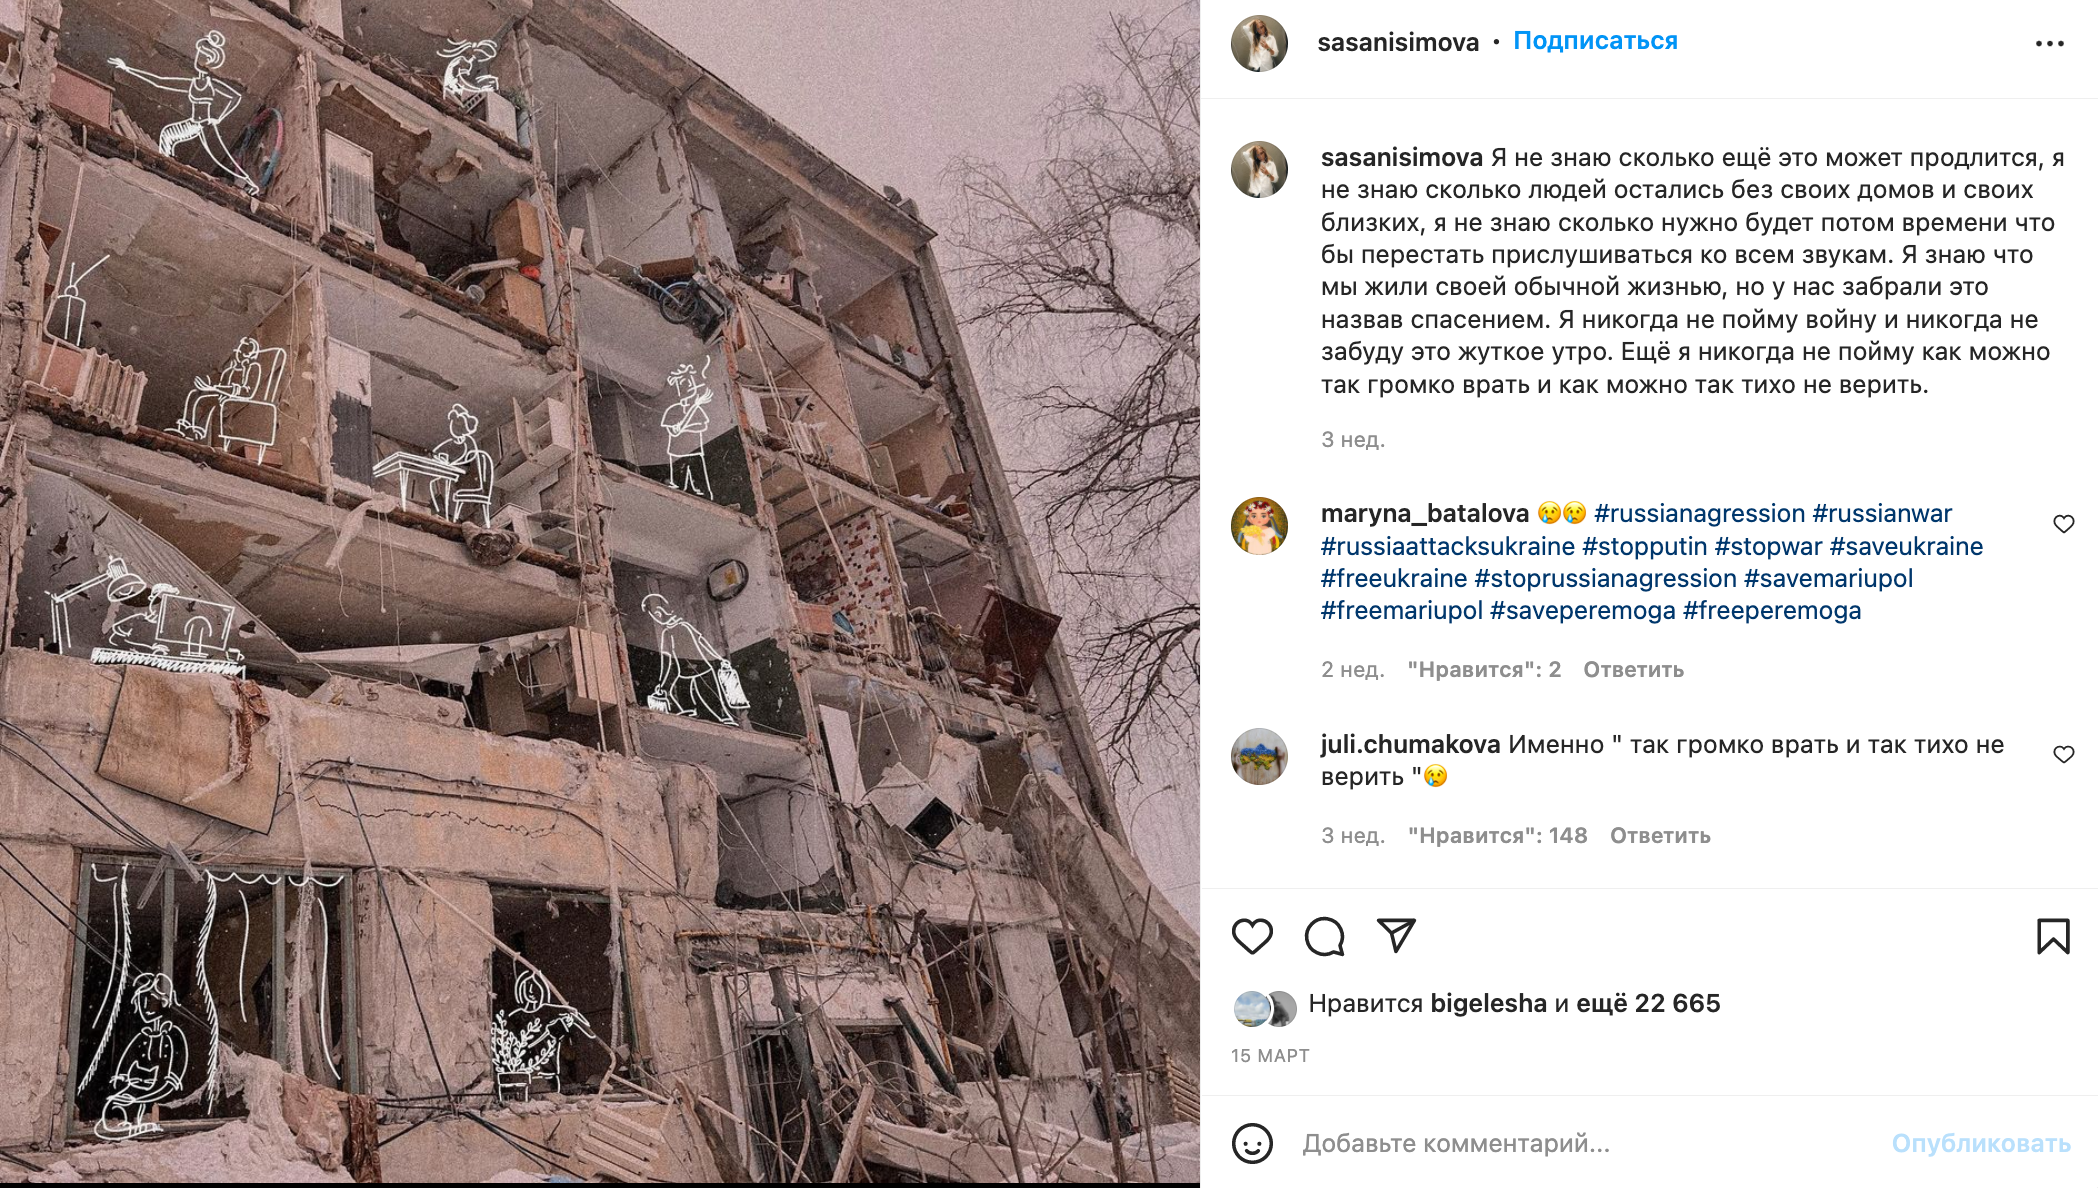This screenshot has width=2098, height=1188.
Task: View likes list via ещё 22 665
Action: point(1648,1004)
